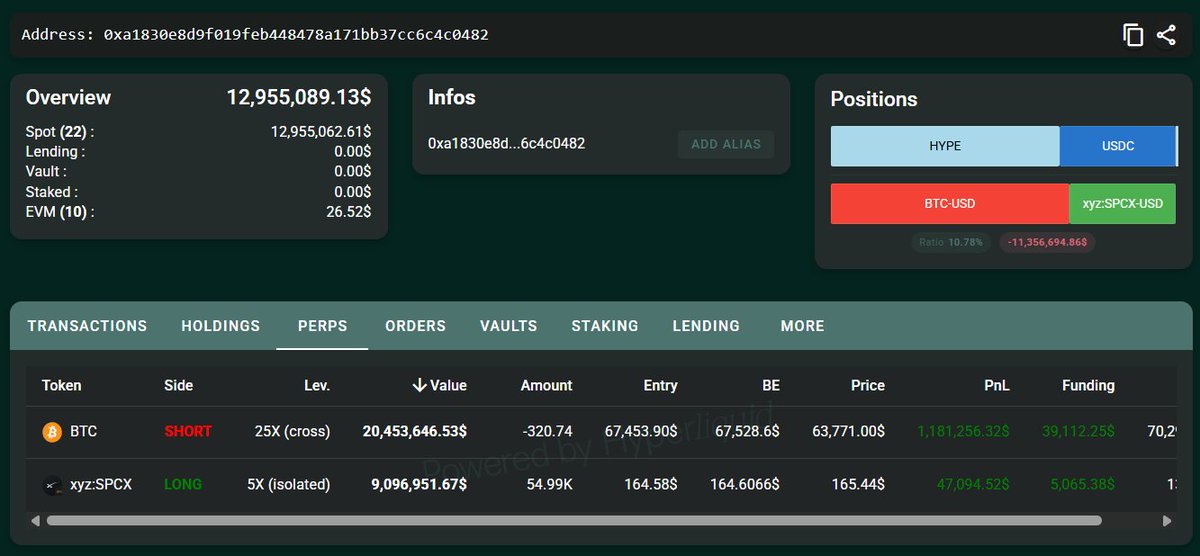The width and height of the screenshot is (1200, 556).
Task: Click the 47,094.52$ PnL value
Action: tap(973, 485)
